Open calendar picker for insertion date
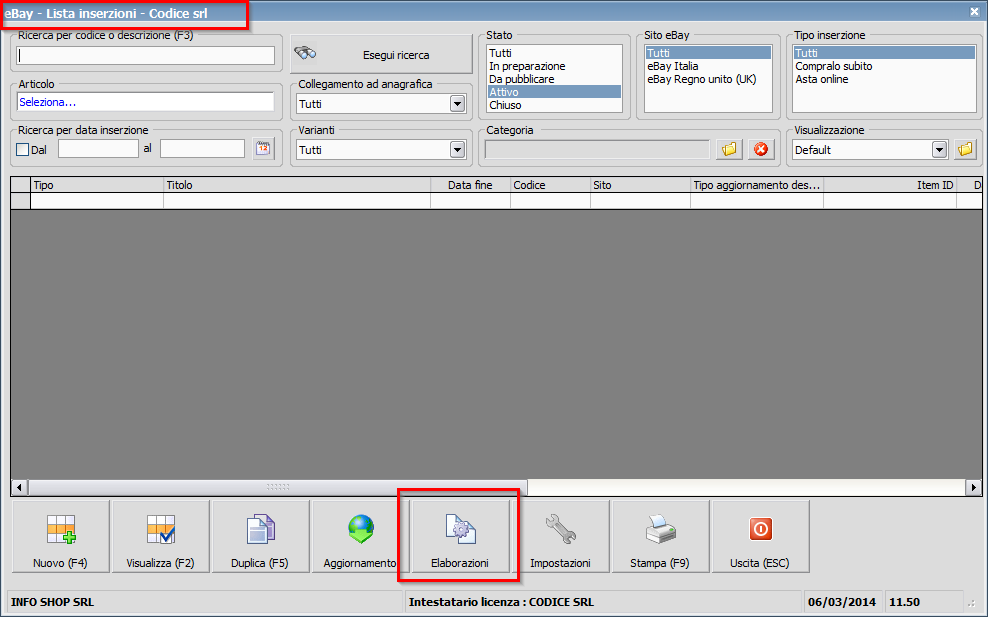Screen dimensions: 988x617 coord(263,149)
